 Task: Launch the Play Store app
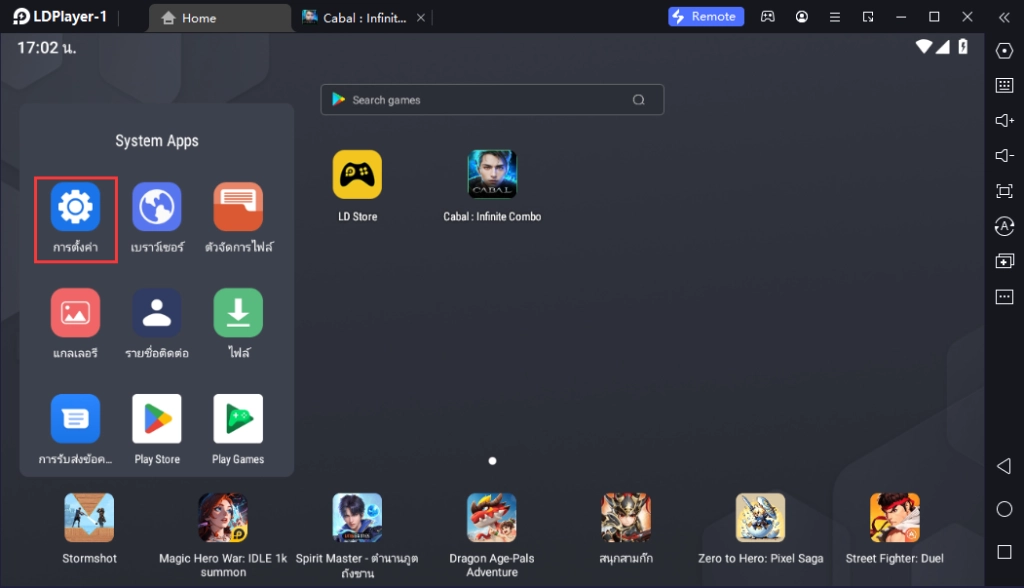157,419
